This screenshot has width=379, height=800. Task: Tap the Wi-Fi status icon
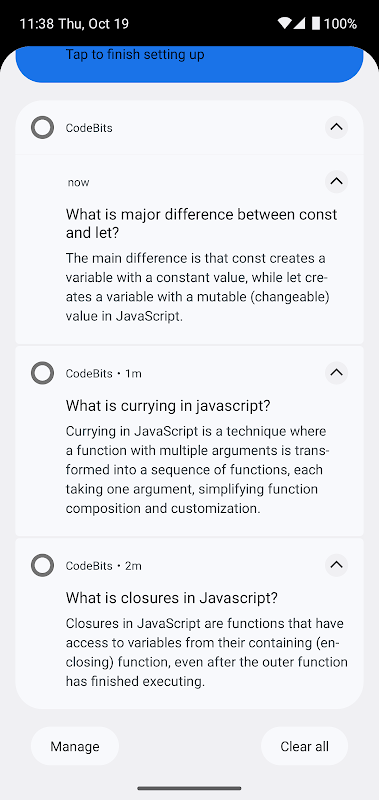click(x=284, y=23)
